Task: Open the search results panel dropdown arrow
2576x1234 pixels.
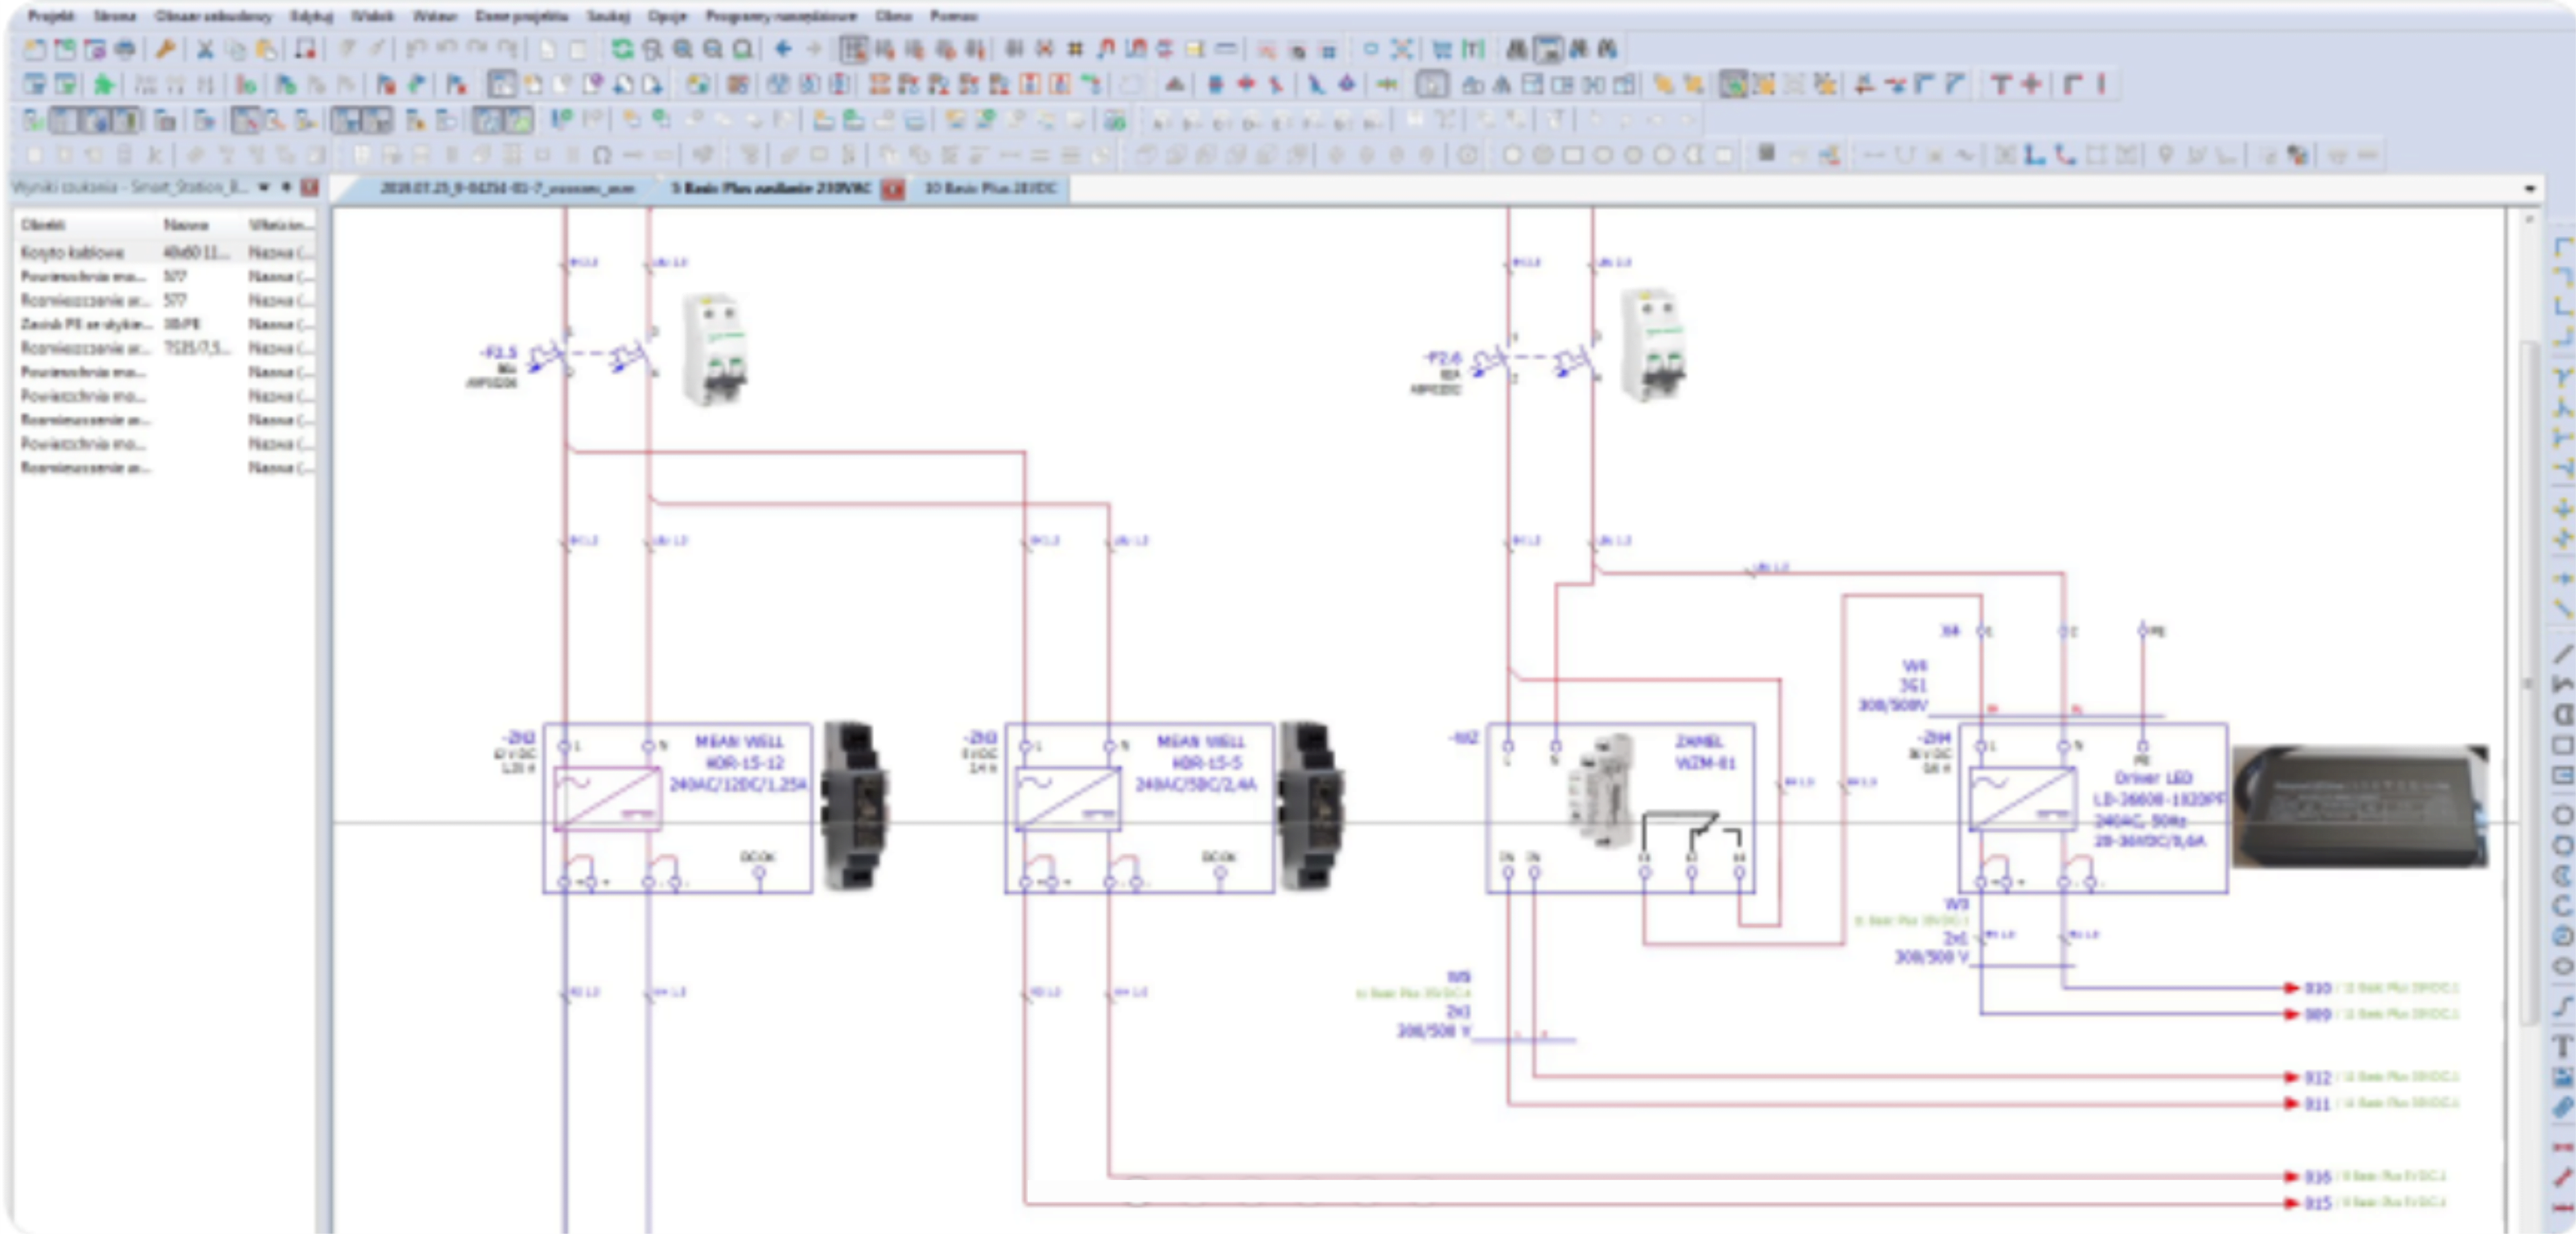Action: click(x=264, y=187)
